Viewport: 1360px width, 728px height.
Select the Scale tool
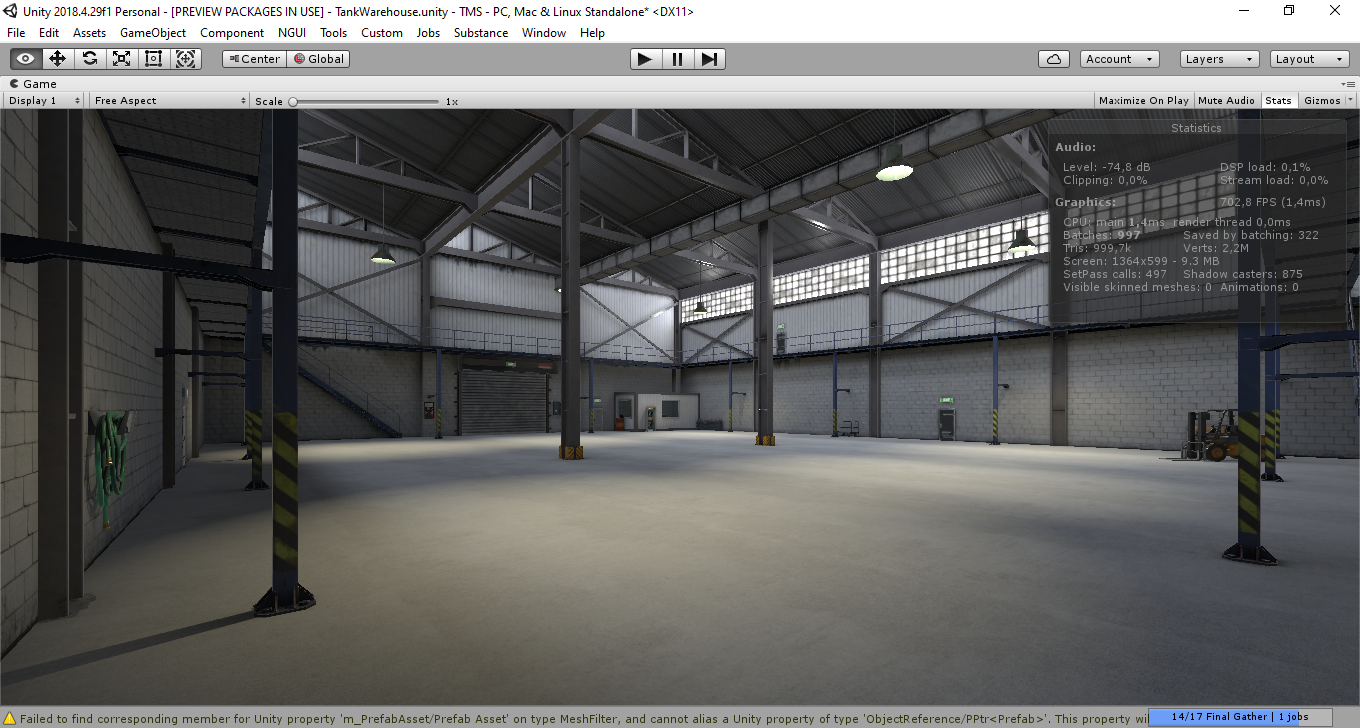pos(122,59)
